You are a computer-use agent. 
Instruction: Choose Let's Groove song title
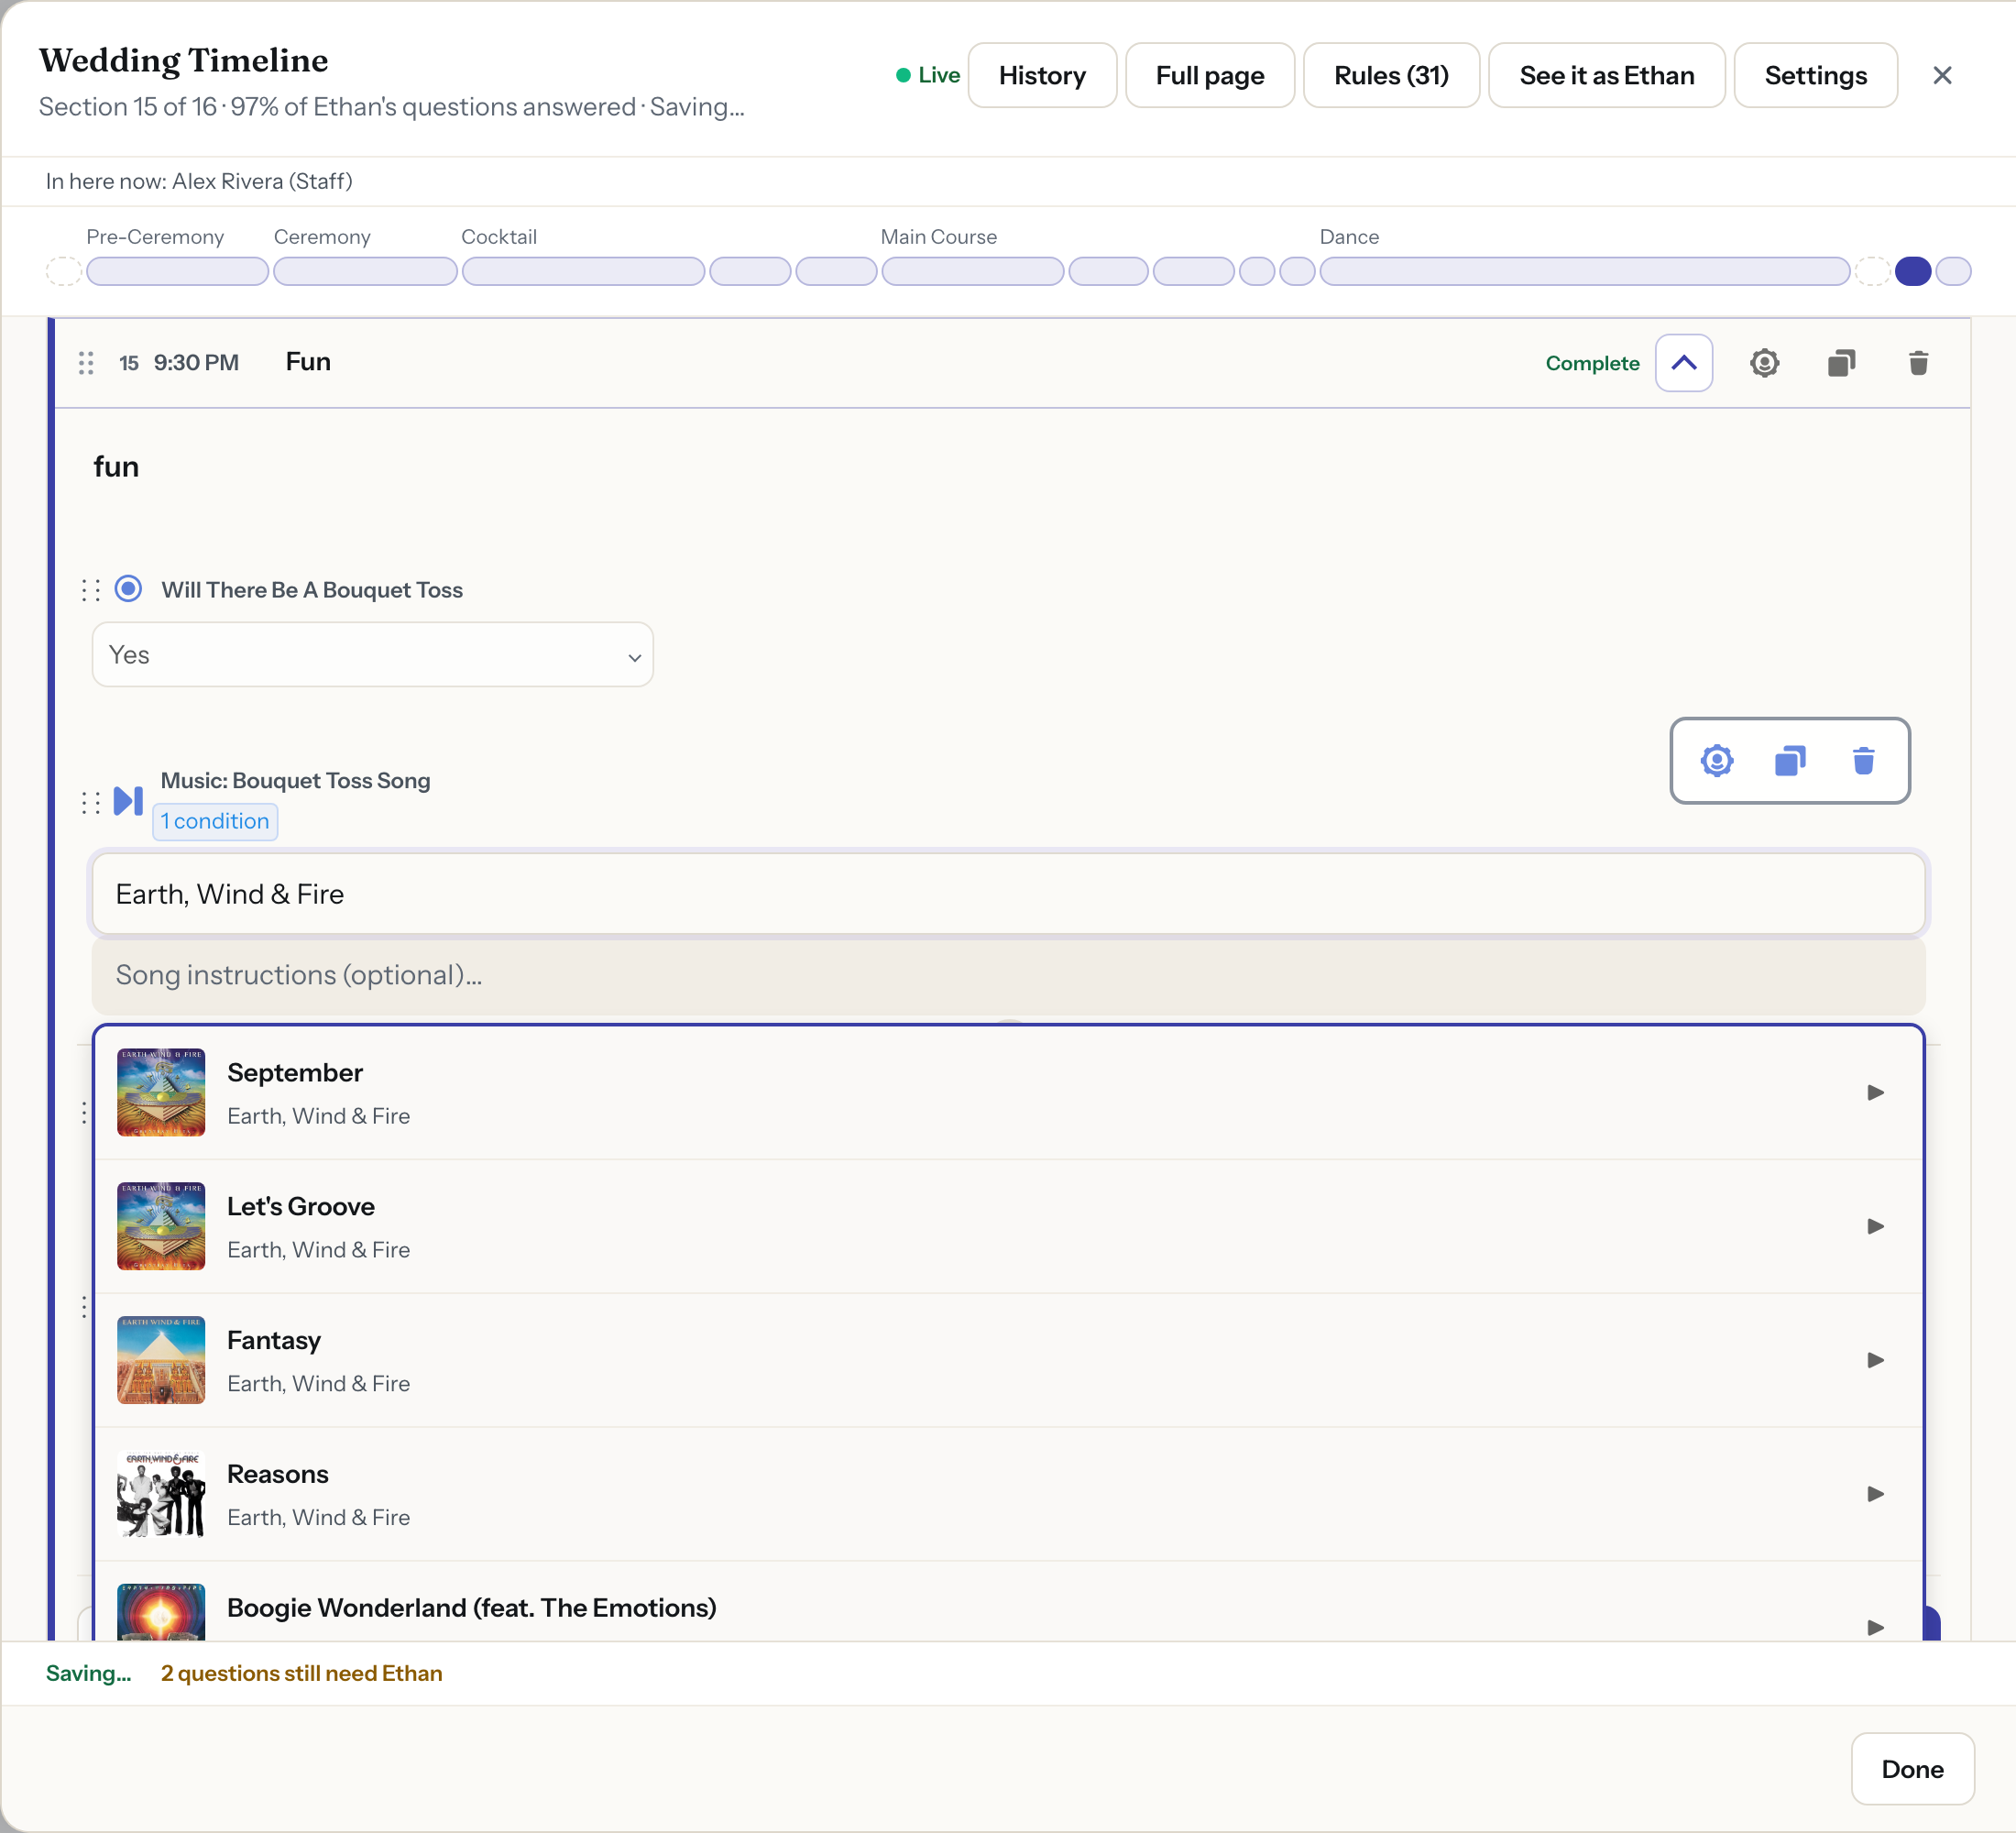tap(301, 1206)
